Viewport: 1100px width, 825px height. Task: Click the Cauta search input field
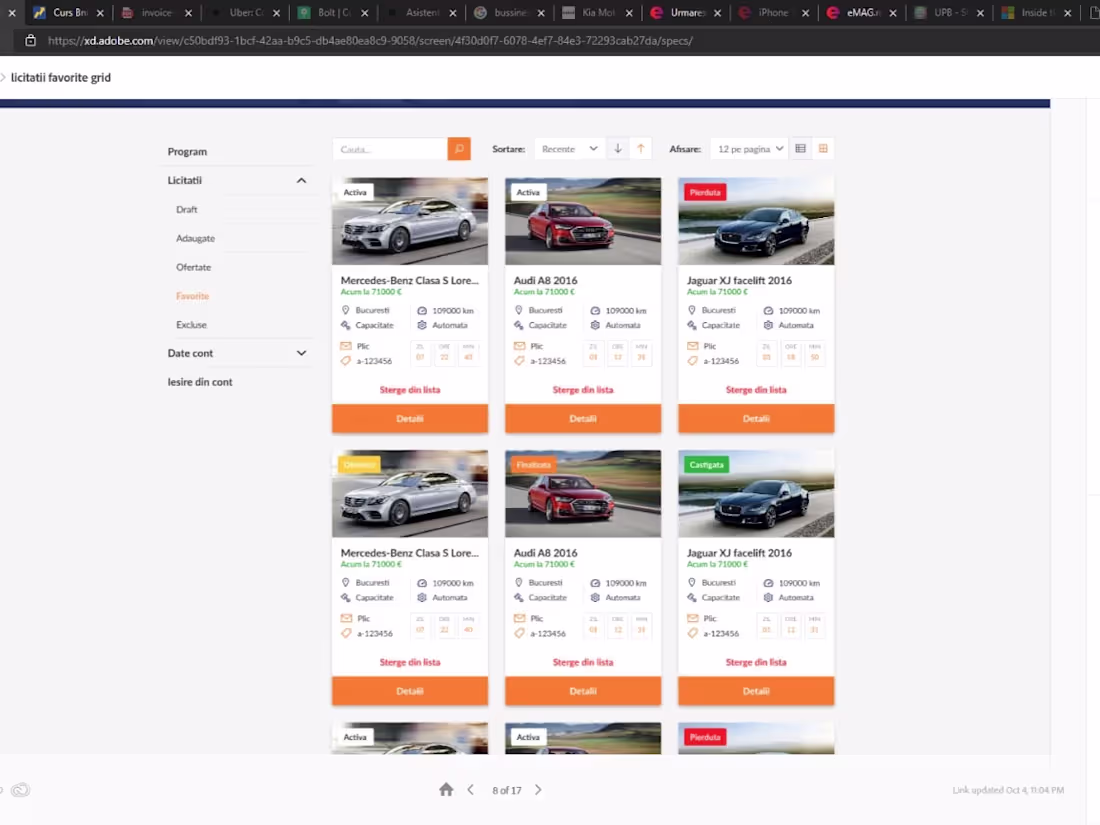(390, 148)
